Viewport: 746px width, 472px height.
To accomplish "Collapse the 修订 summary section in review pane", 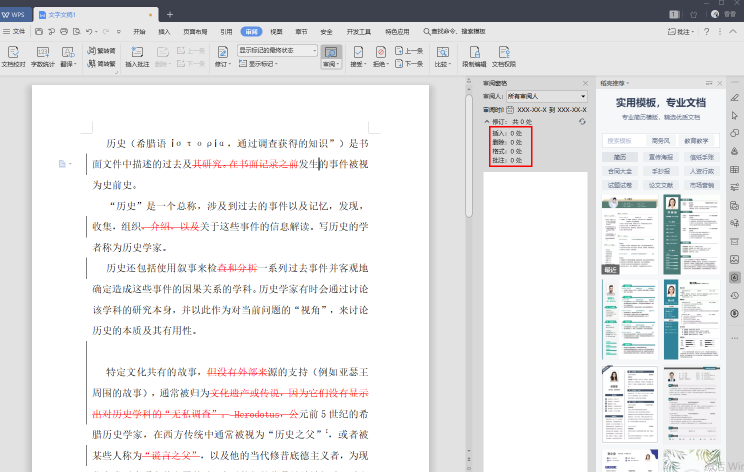I will click(x=486, y=121).
